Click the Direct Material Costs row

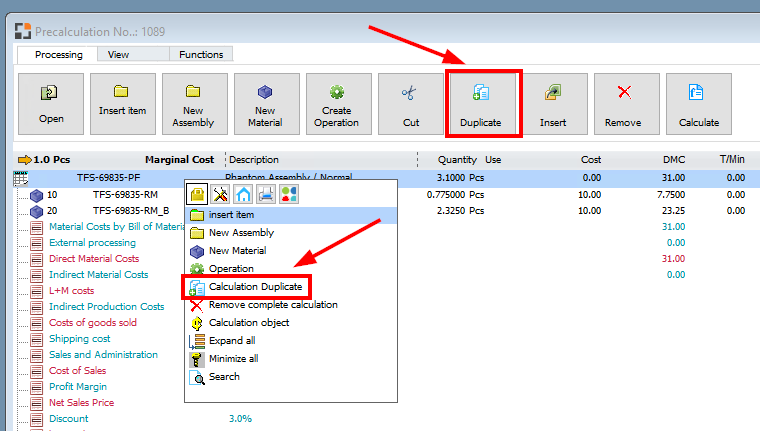point(94,259)
